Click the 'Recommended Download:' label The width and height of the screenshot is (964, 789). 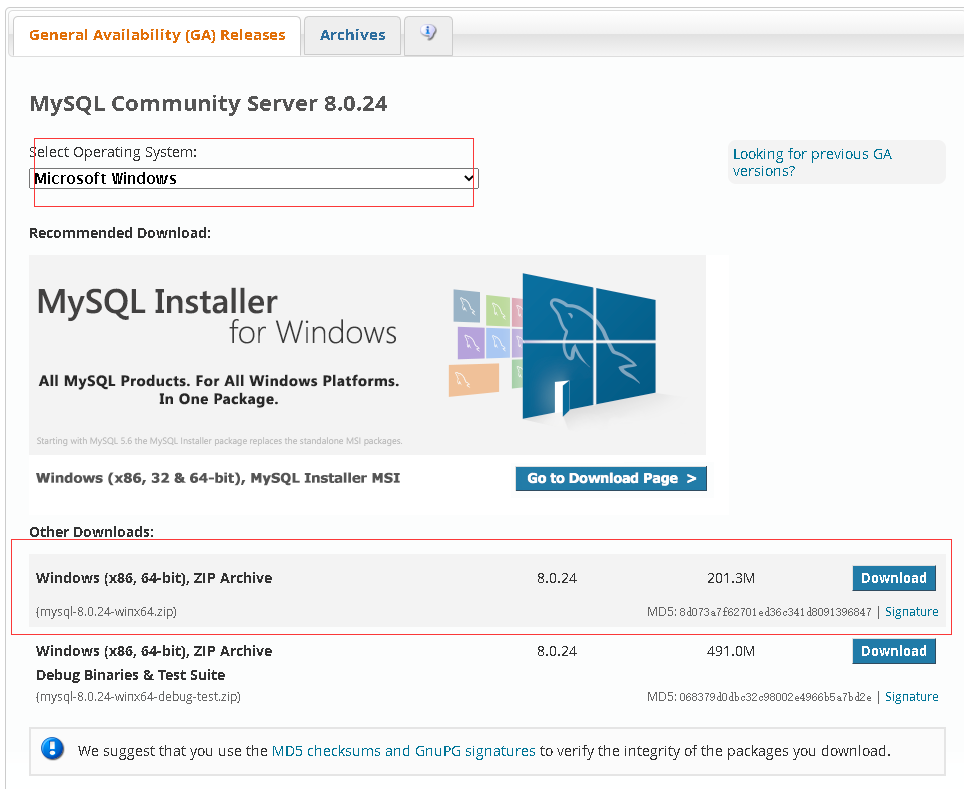[120, 233]
